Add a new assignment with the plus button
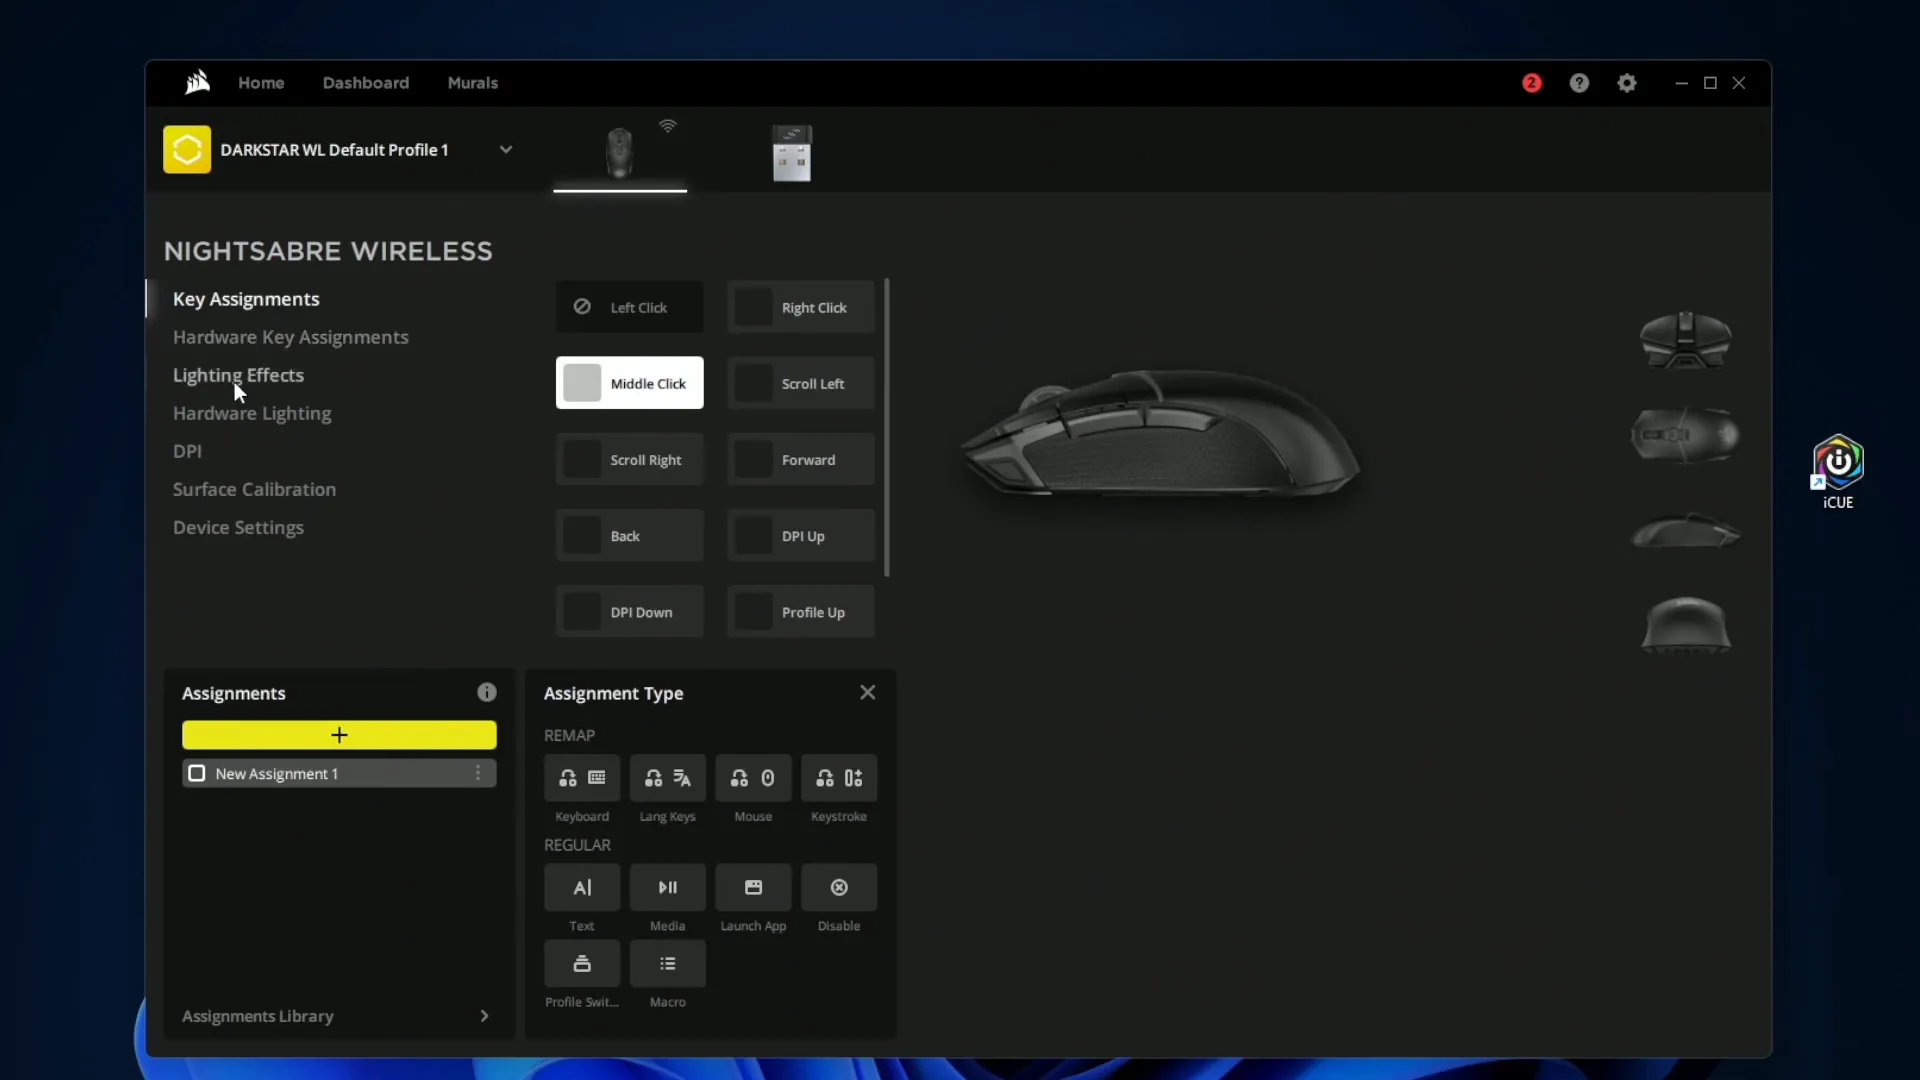The width and height of the screenshot is (1920, 1080). coord(338,735)
